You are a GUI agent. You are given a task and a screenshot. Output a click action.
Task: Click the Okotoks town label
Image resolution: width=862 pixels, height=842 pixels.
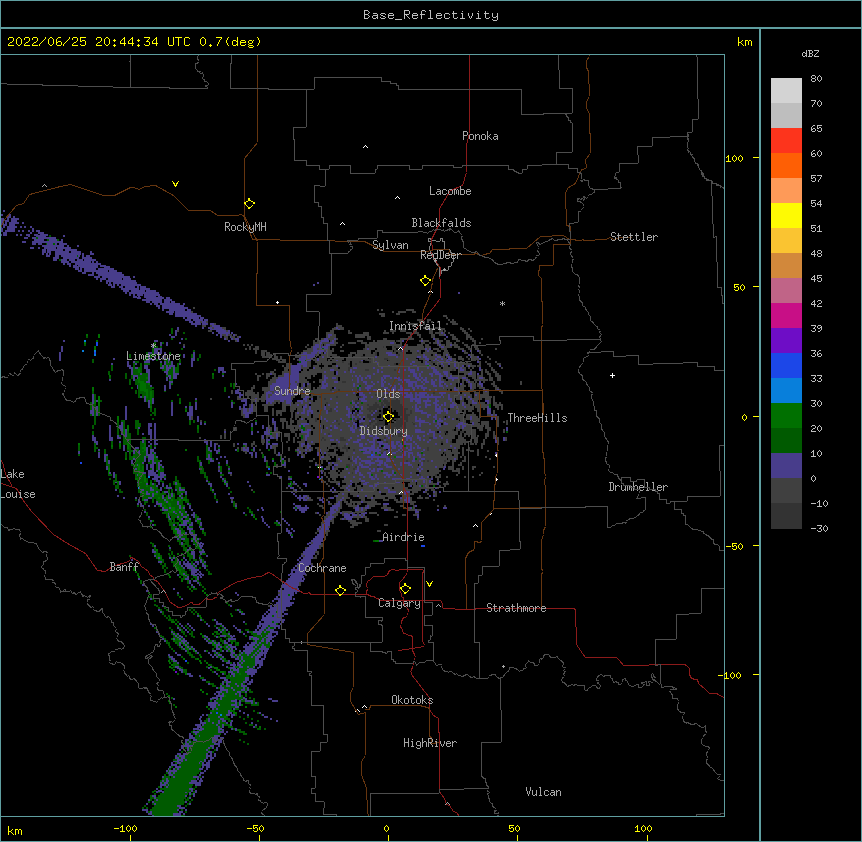coord(412,700)
